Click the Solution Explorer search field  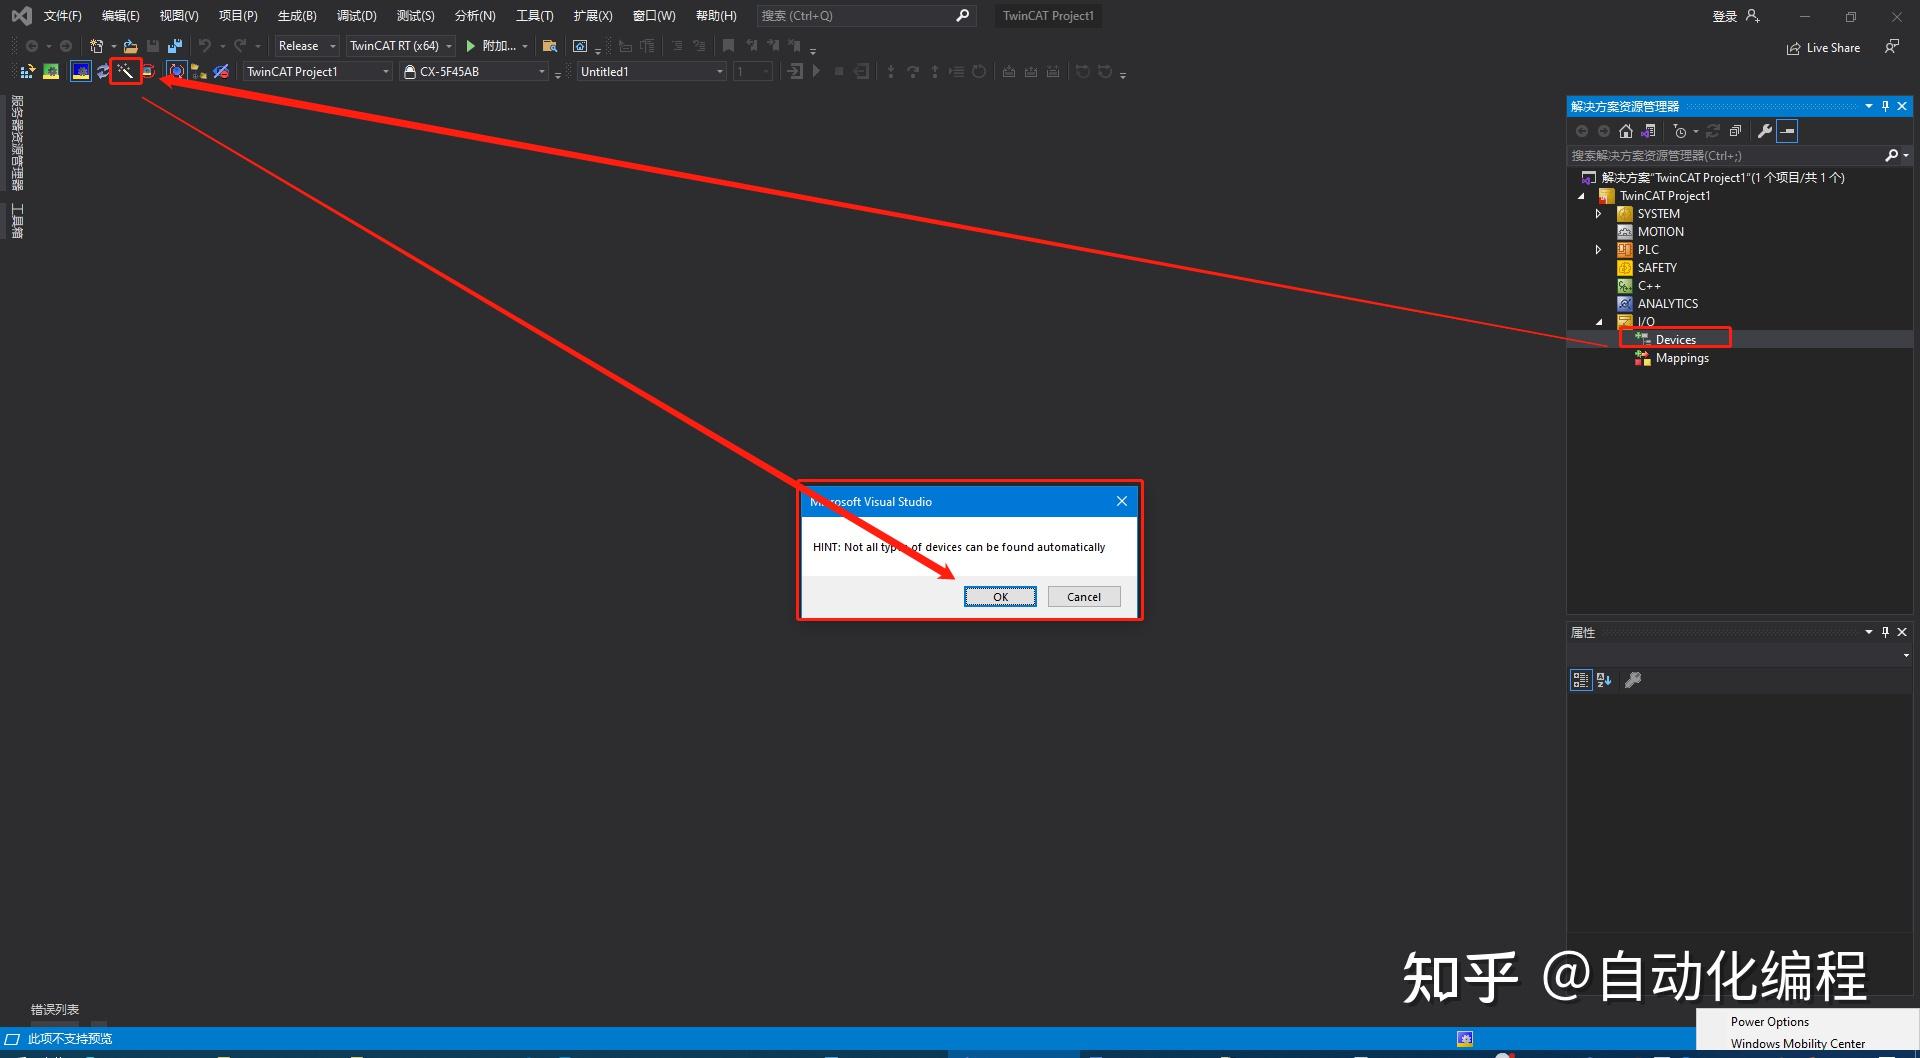pyautogui.click(x=1727, y=156)
